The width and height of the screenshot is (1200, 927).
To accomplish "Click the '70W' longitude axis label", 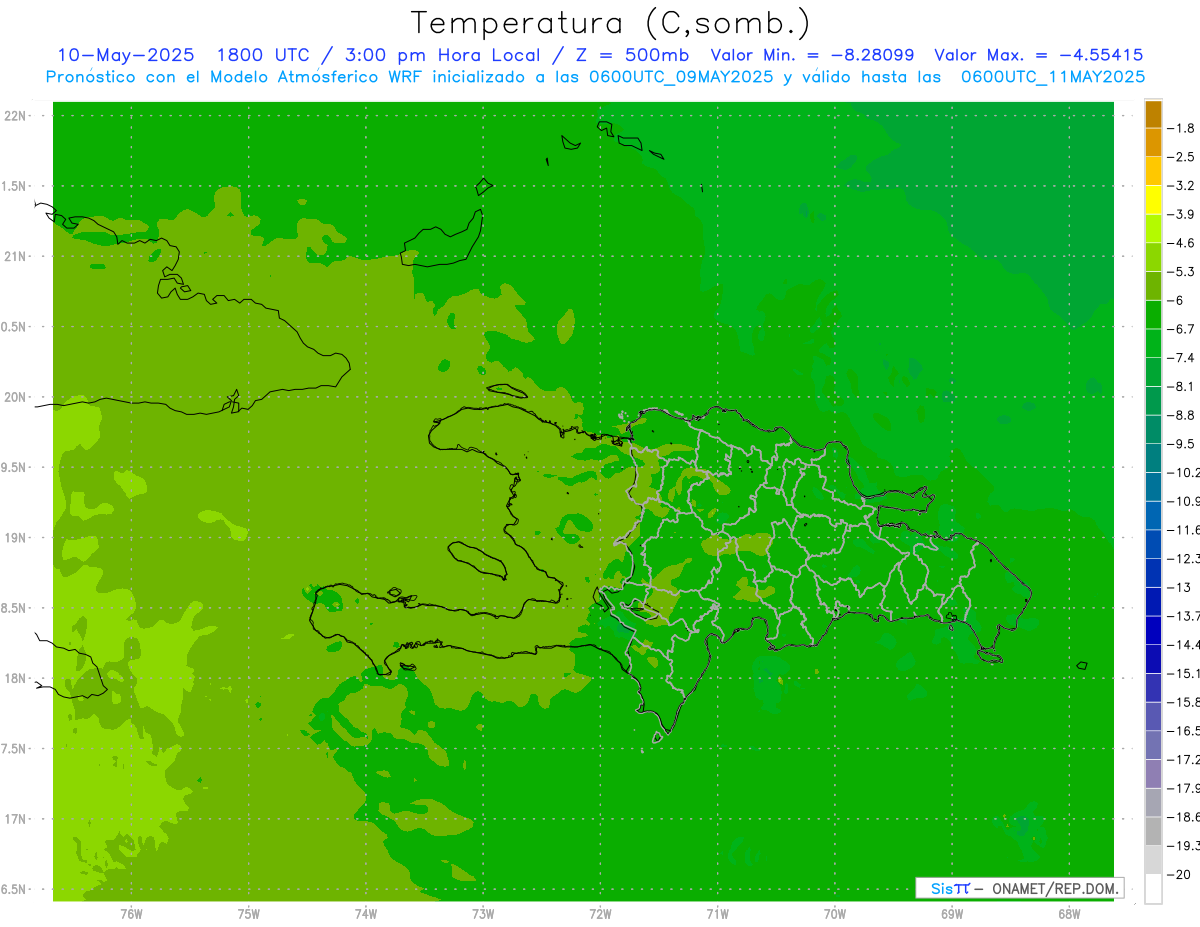I will (x=834, y=913).
